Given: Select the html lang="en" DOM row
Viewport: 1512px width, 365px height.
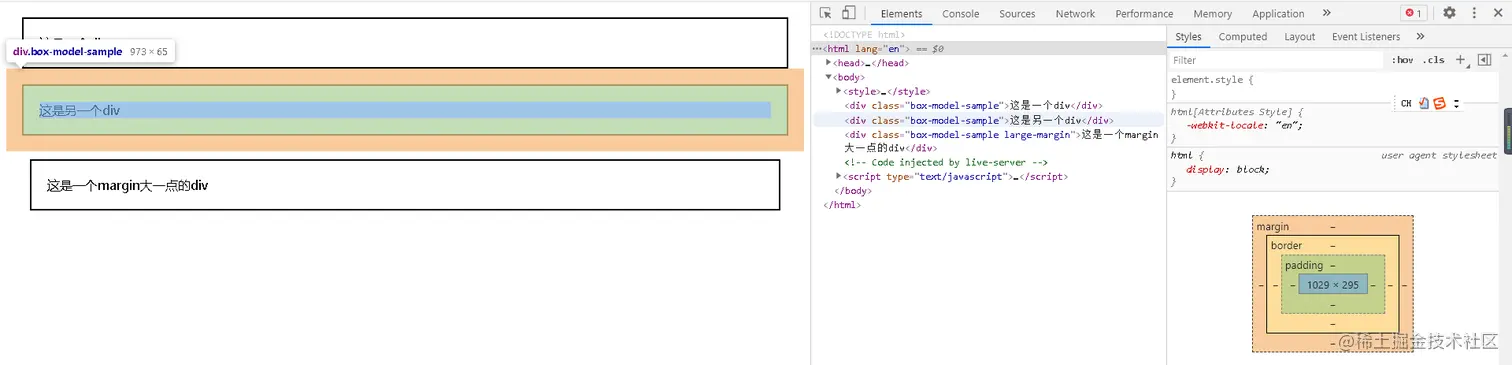Looking at the screenshot, I should [988, 48].
